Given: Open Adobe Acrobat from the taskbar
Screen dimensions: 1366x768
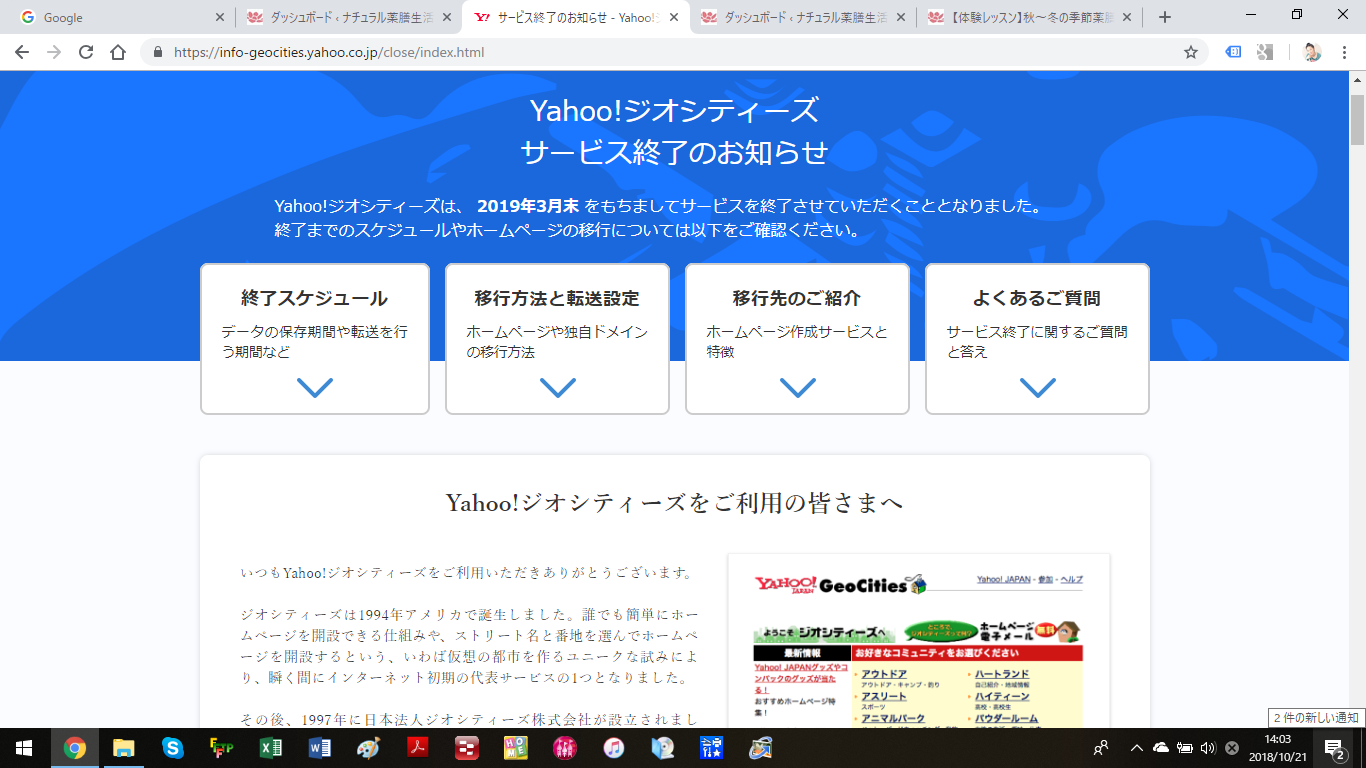Looking at the screenshot, I should click(417, 748).
